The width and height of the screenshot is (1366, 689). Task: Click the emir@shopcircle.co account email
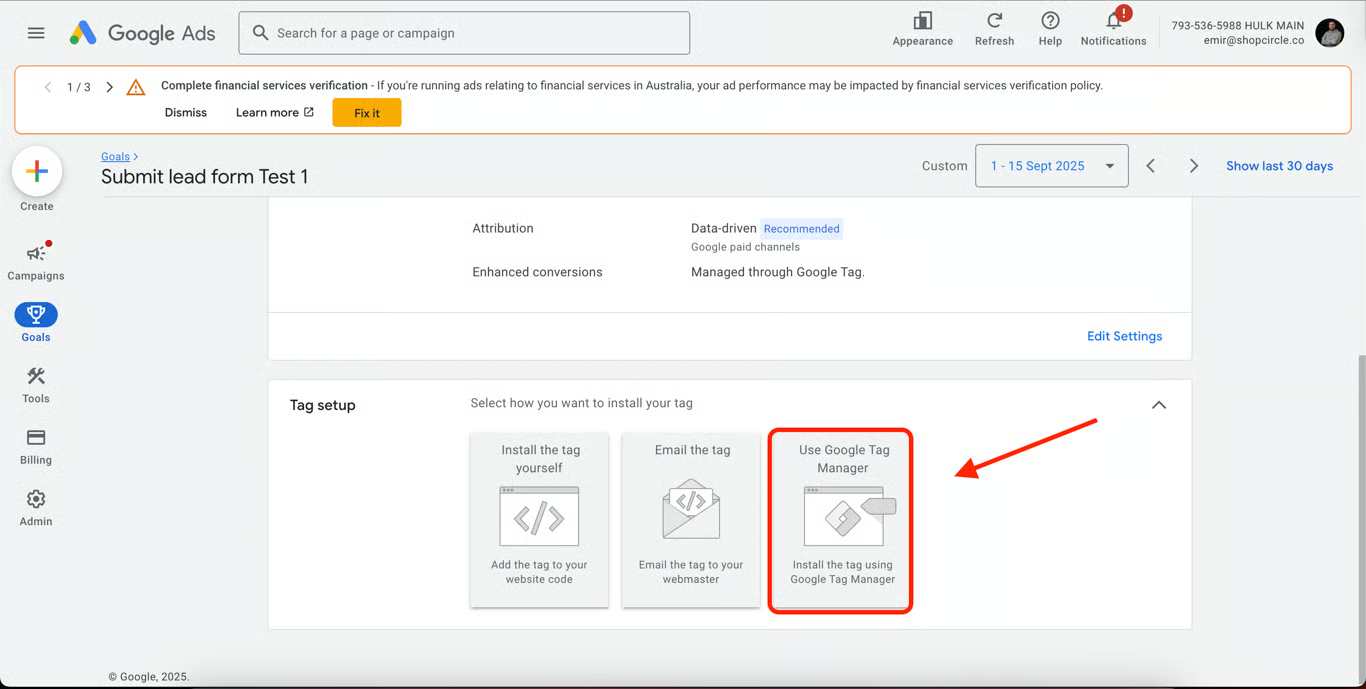(1254, 40)
